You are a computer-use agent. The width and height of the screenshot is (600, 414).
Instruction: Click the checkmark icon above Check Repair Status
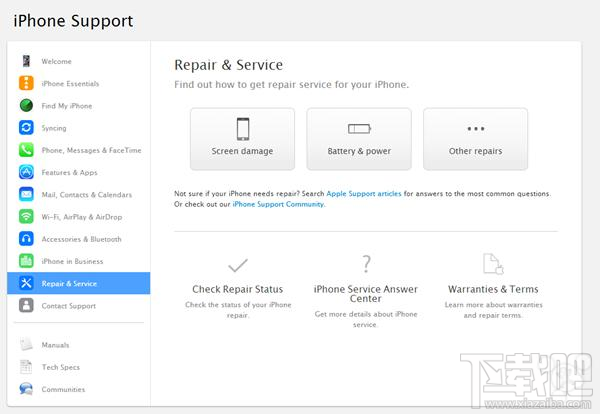tap(238, 265)
